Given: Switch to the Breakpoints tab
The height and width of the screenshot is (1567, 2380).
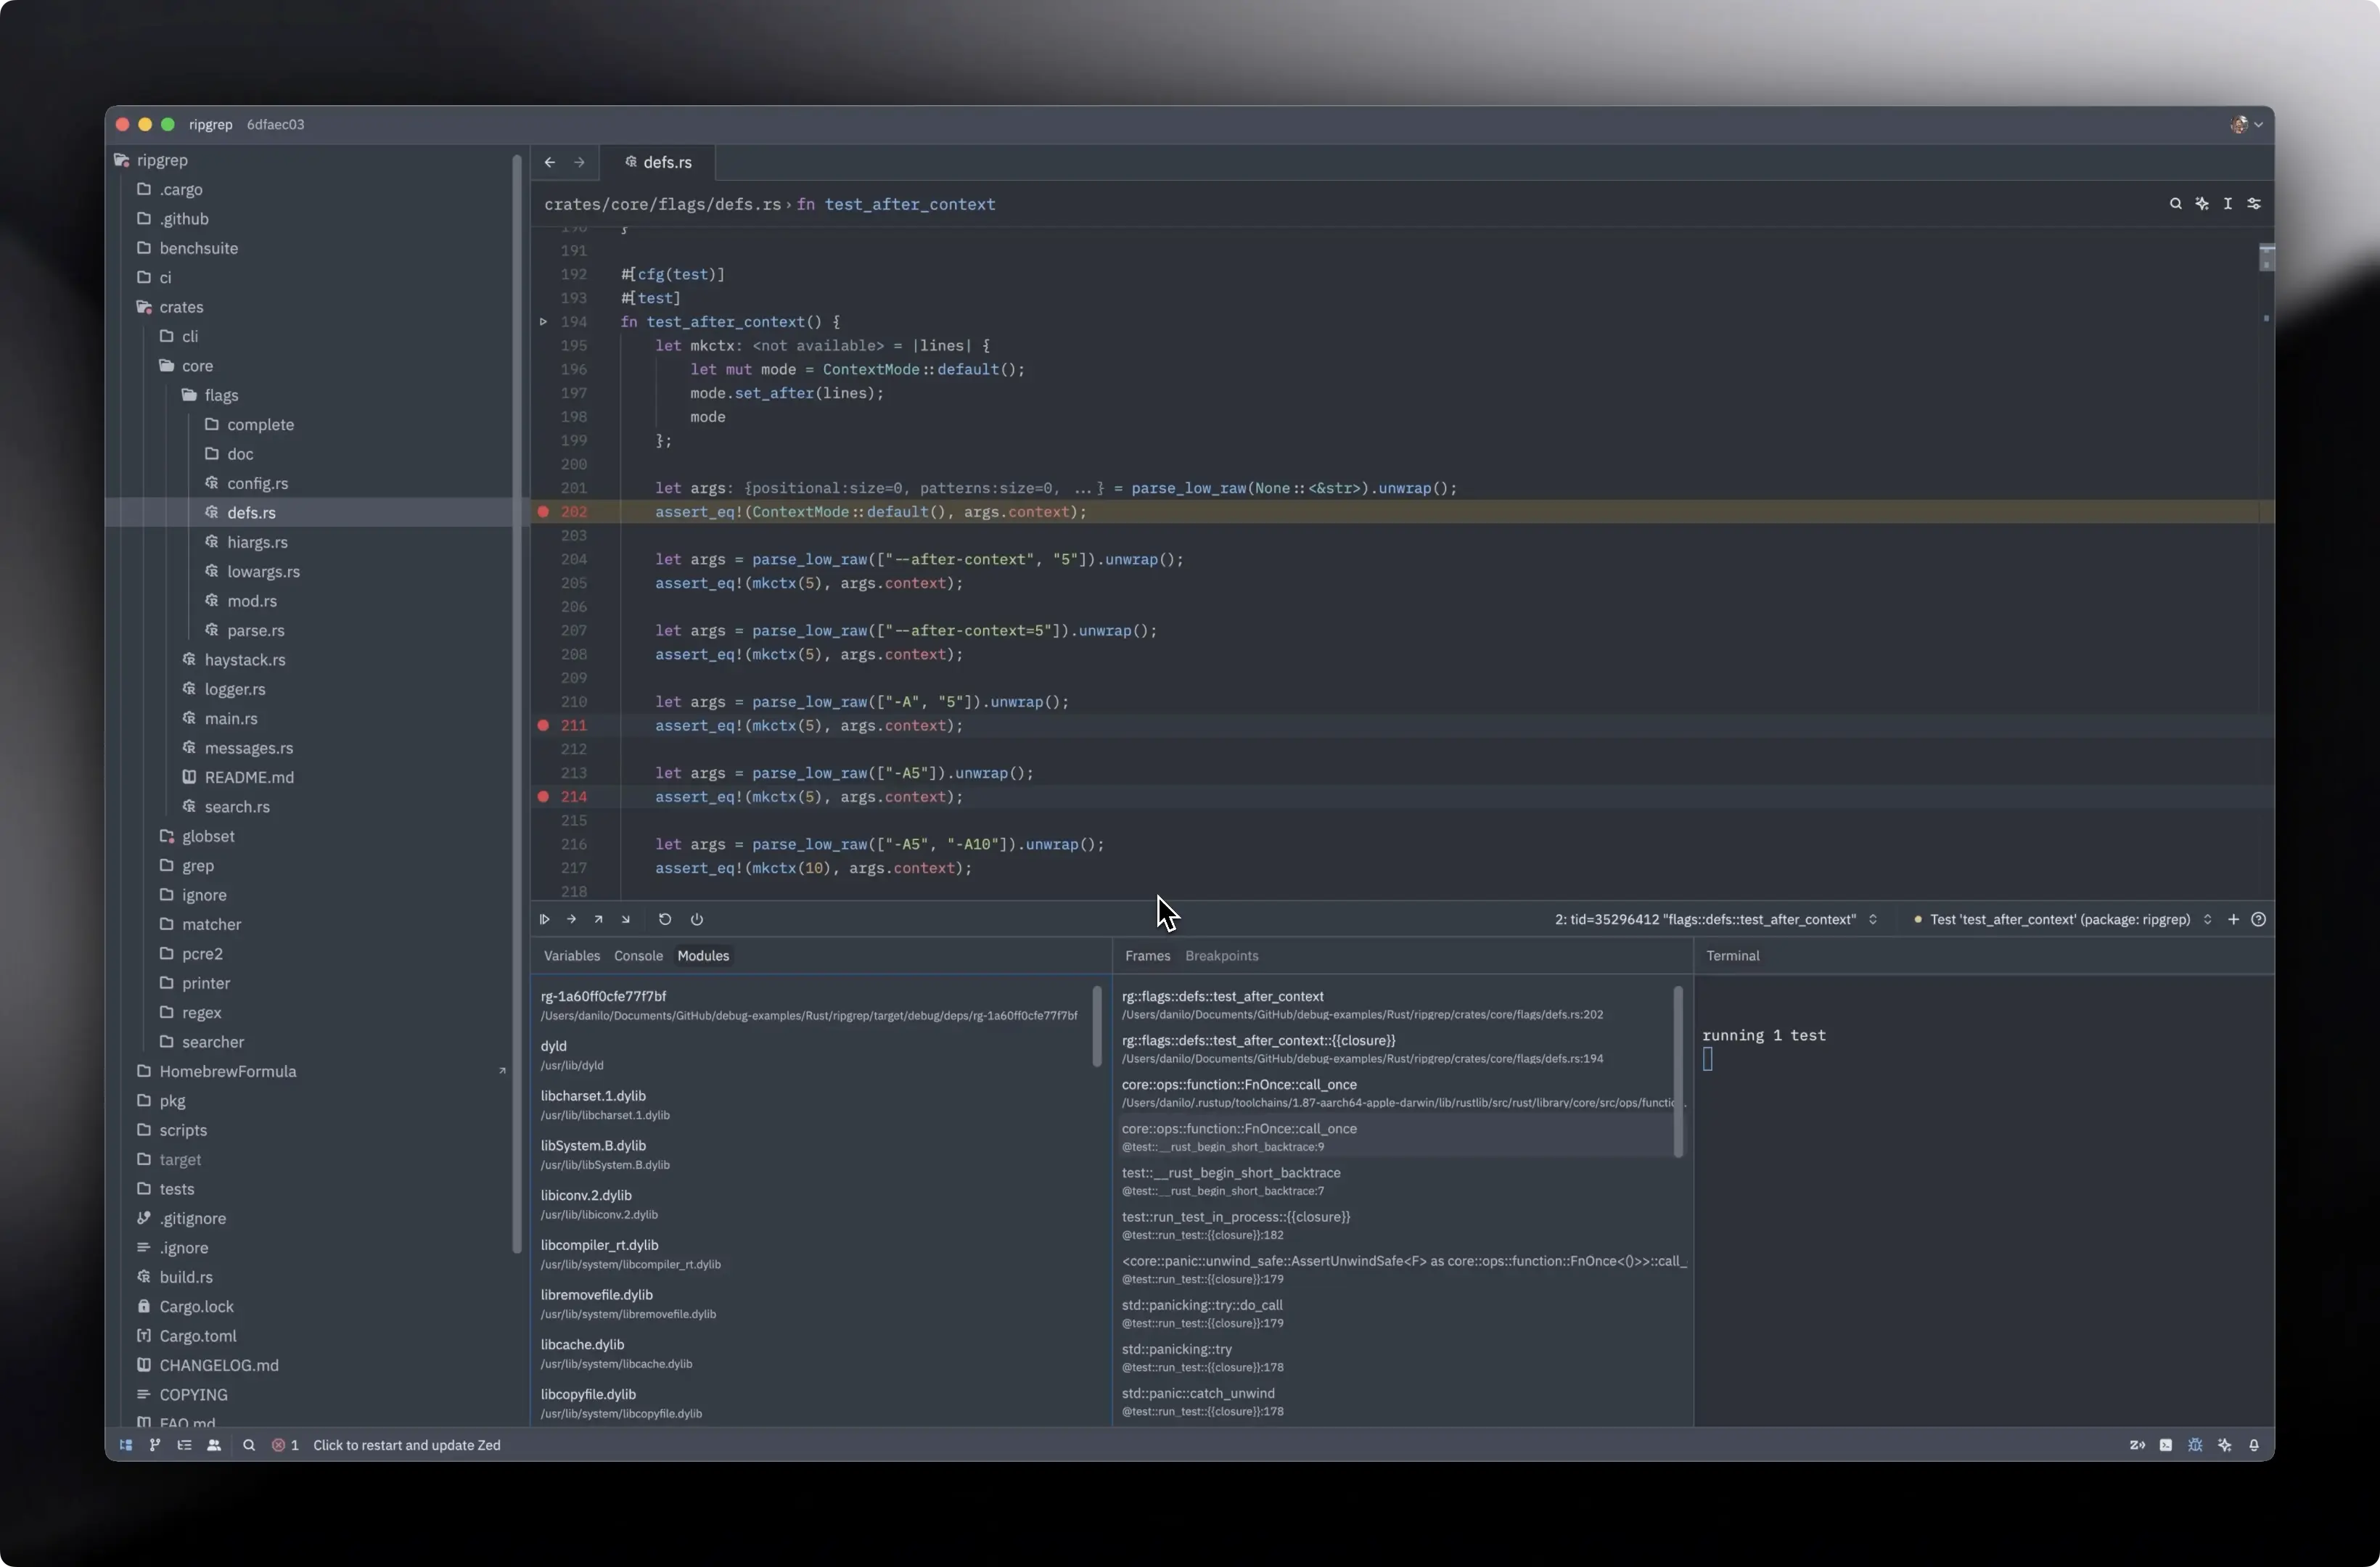Looking at the screenshot, I should pyautogui.click(x=1221, y=956).
